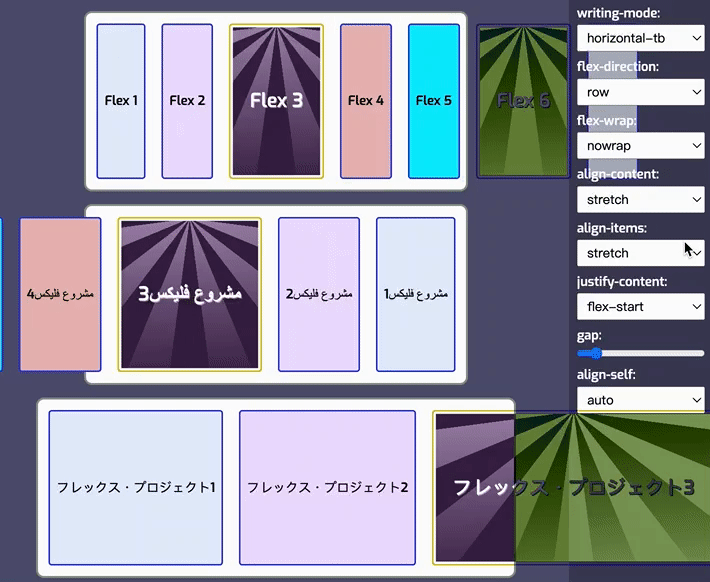Open the justify-content dropdown showing flex-start
The width and height of the screenshot is (710, 582).
point(640,307)
